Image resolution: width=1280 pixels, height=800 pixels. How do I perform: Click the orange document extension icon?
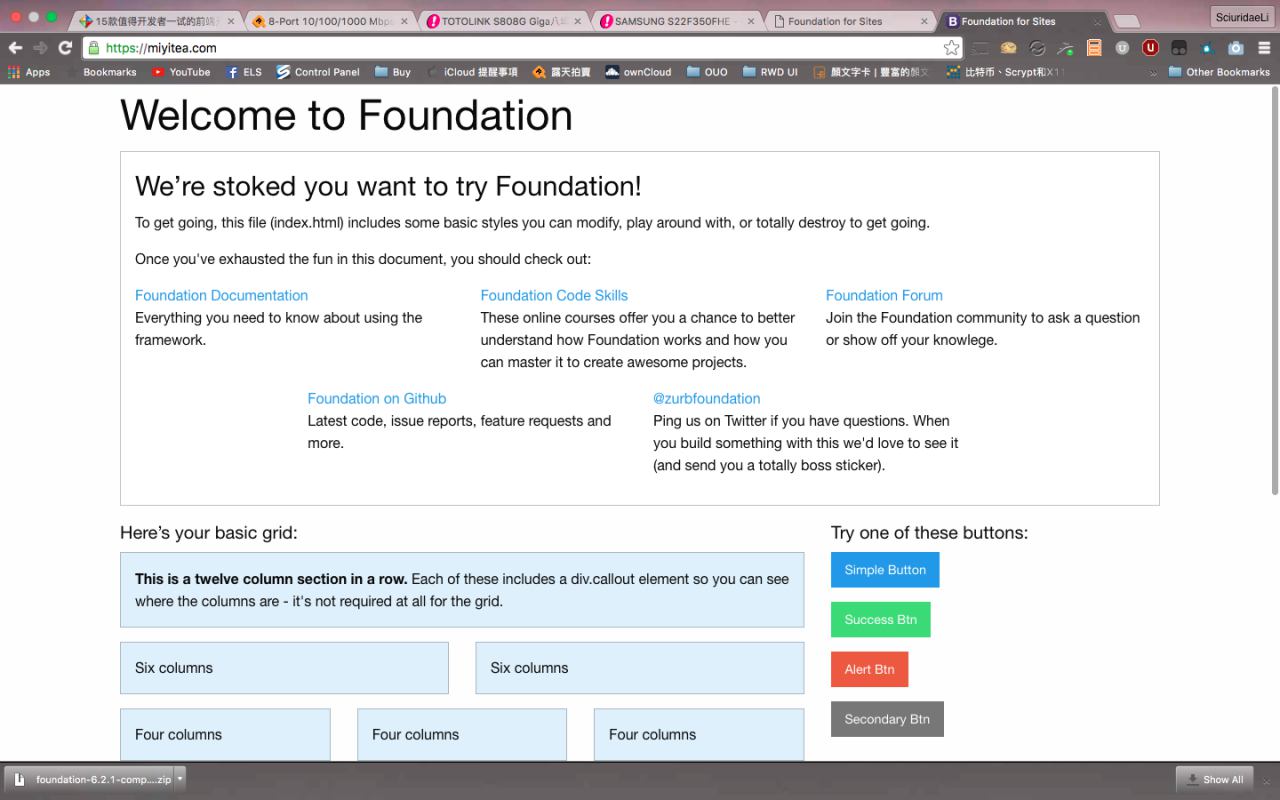[1094, 47]
